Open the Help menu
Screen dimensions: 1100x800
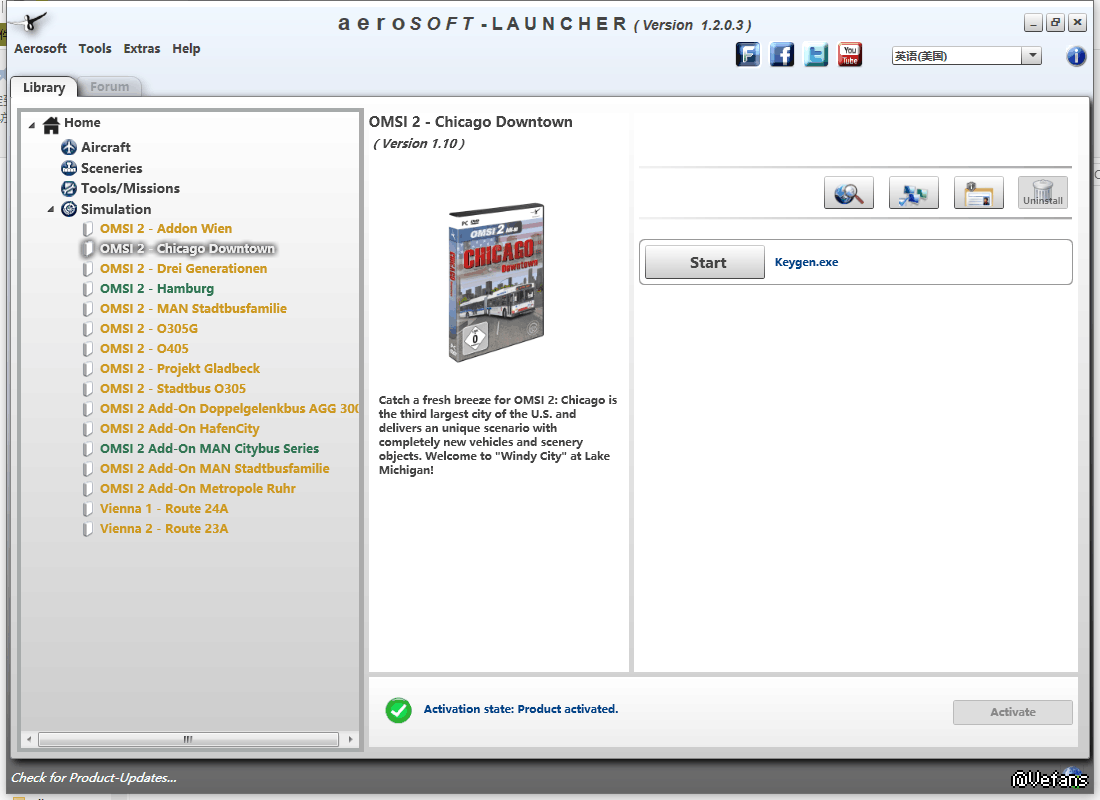[x=186, y=48]
